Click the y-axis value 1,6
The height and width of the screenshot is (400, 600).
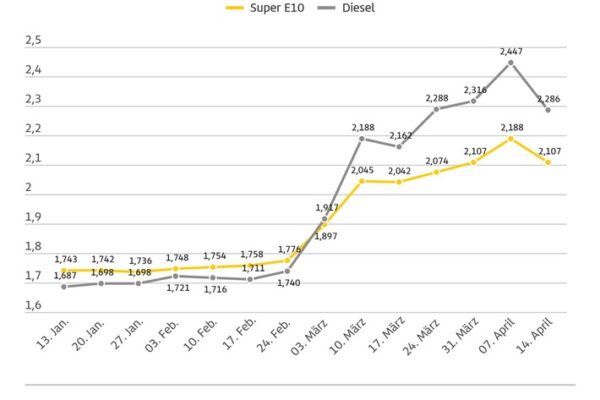pos(33,305)
